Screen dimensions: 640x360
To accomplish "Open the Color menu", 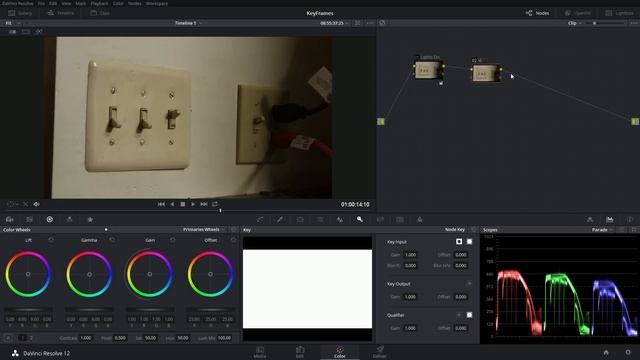I will 118,3.
